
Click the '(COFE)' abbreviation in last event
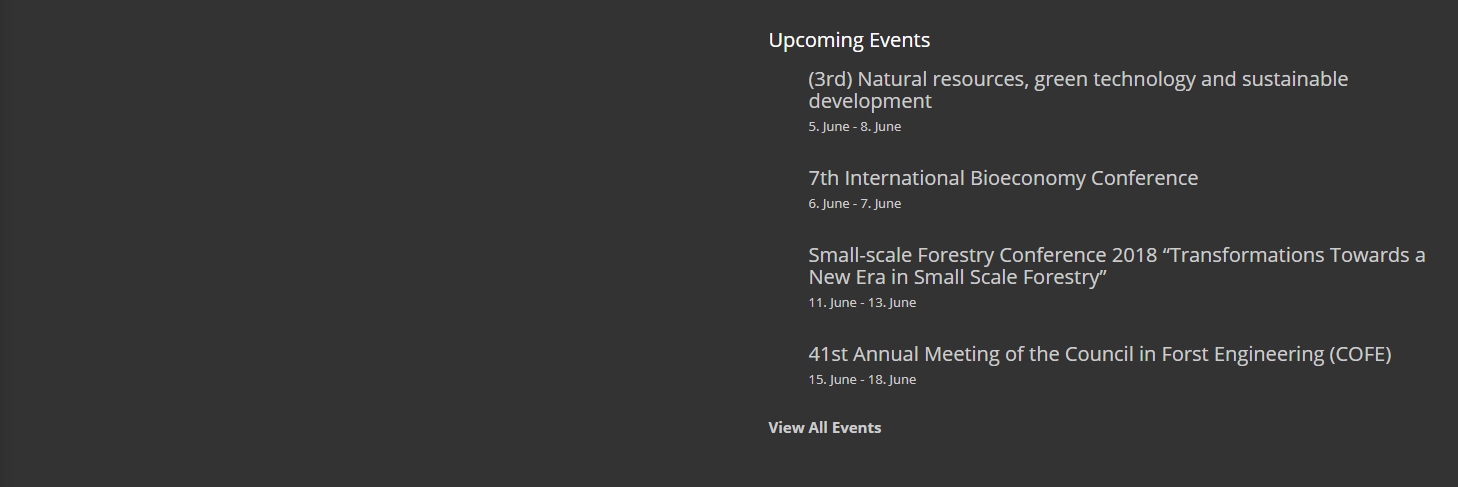1360,354
